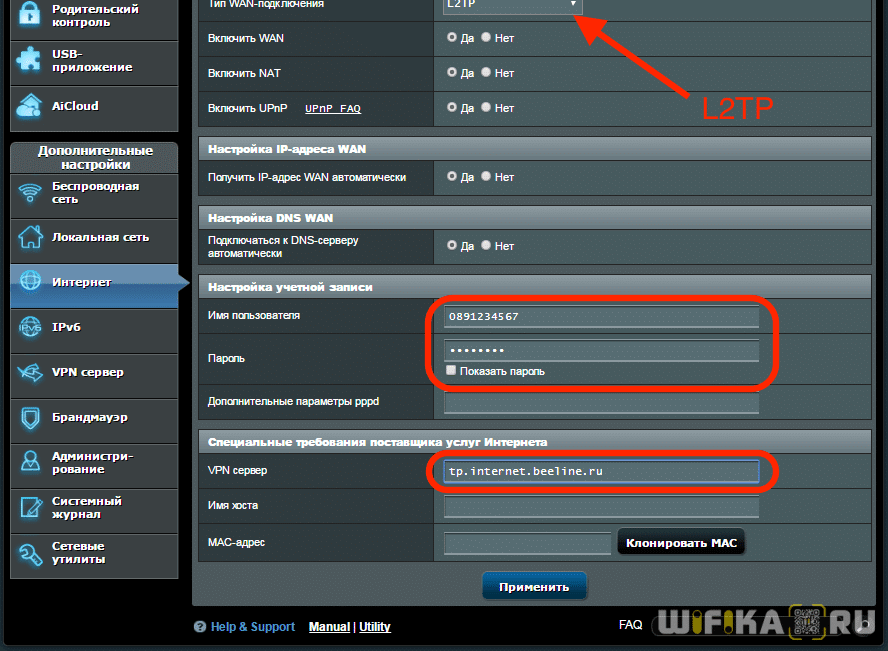The image size is (888, 651).
Task: Click the VPN сервер input field
Action: (x=601, y=472)
